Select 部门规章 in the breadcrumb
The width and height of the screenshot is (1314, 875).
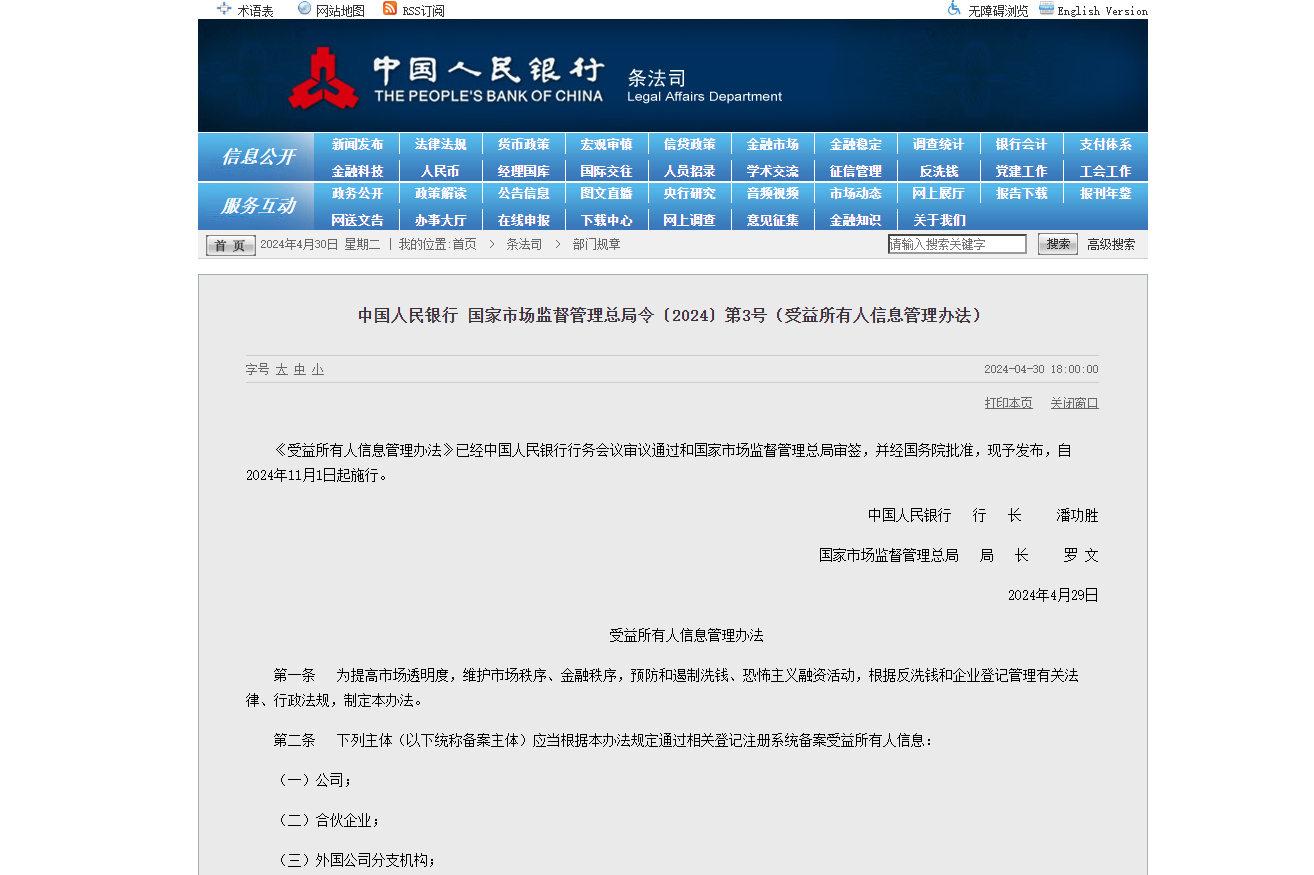click(597, 244)
